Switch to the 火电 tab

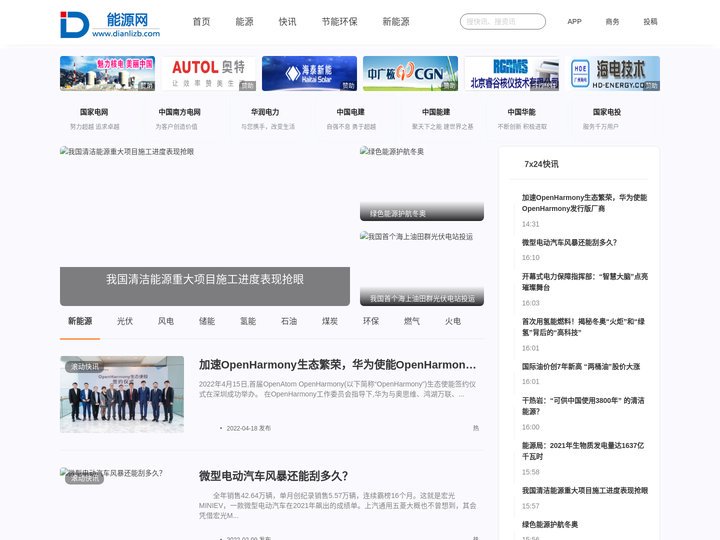453,321
